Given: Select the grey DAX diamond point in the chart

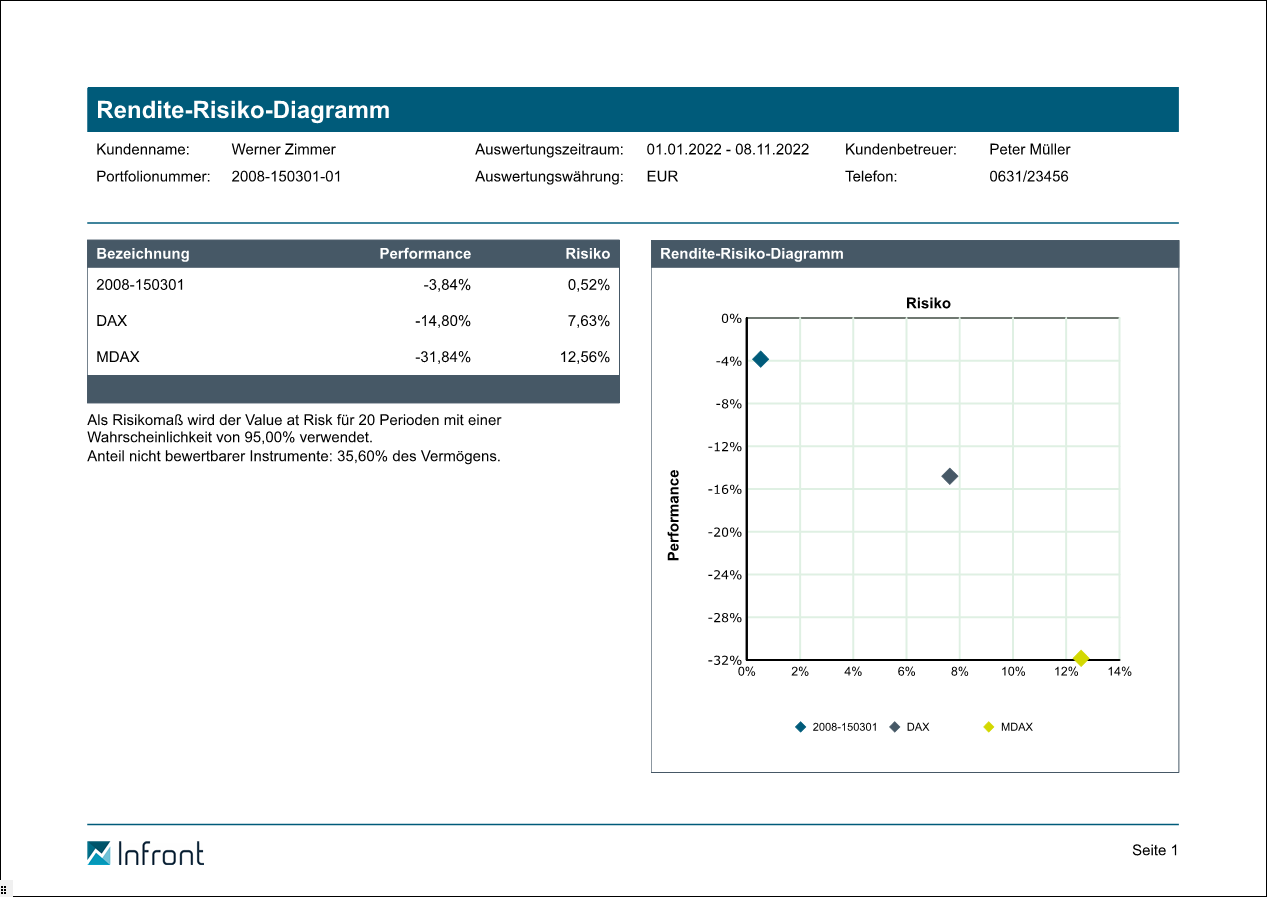Looking at the screenshot, I should (x=950, y=476).
